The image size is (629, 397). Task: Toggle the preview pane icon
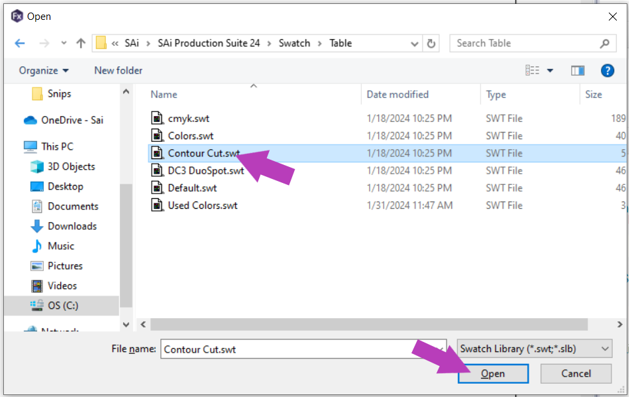point(577,71)
